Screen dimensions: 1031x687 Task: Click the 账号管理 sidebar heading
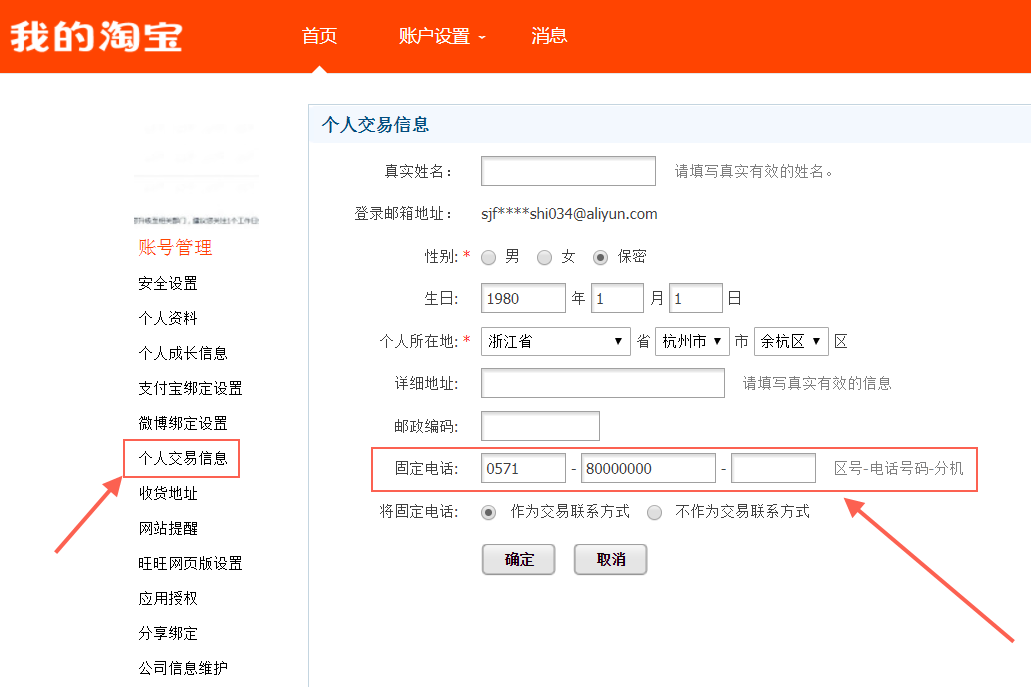click(x=175, y=247)
